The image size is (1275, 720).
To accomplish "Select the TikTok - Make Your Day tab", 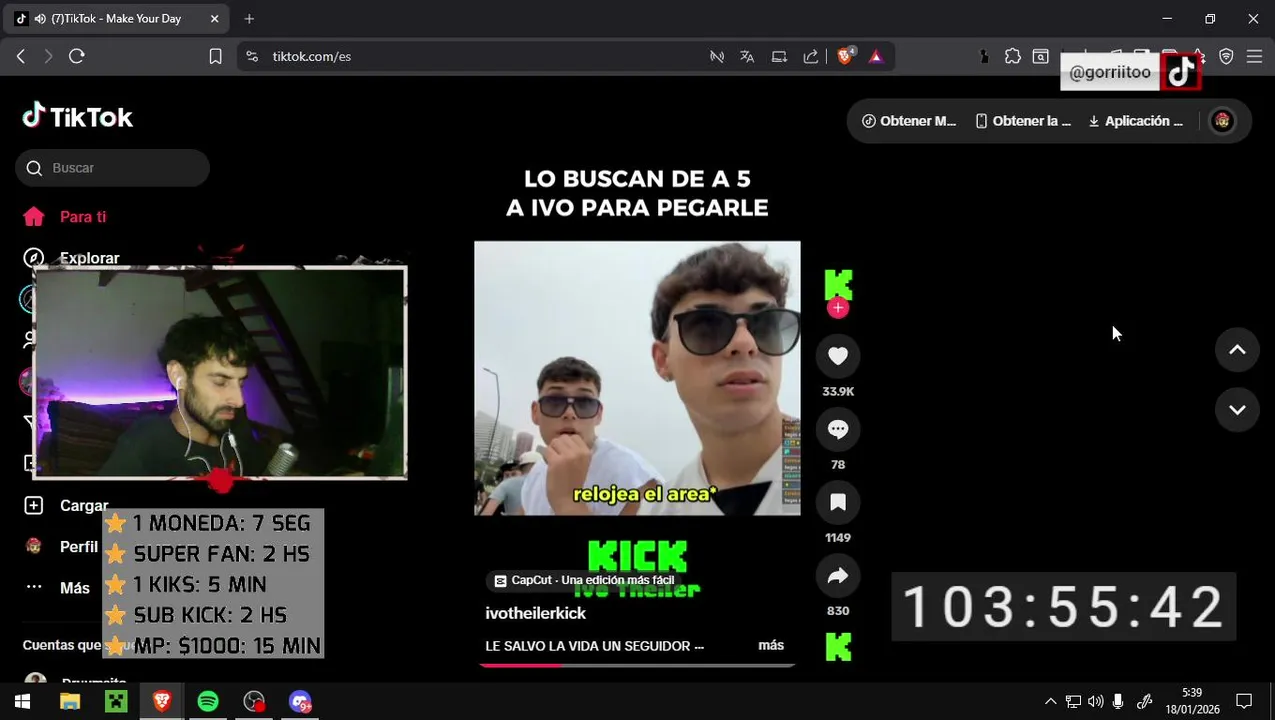I will pos(115,18).
